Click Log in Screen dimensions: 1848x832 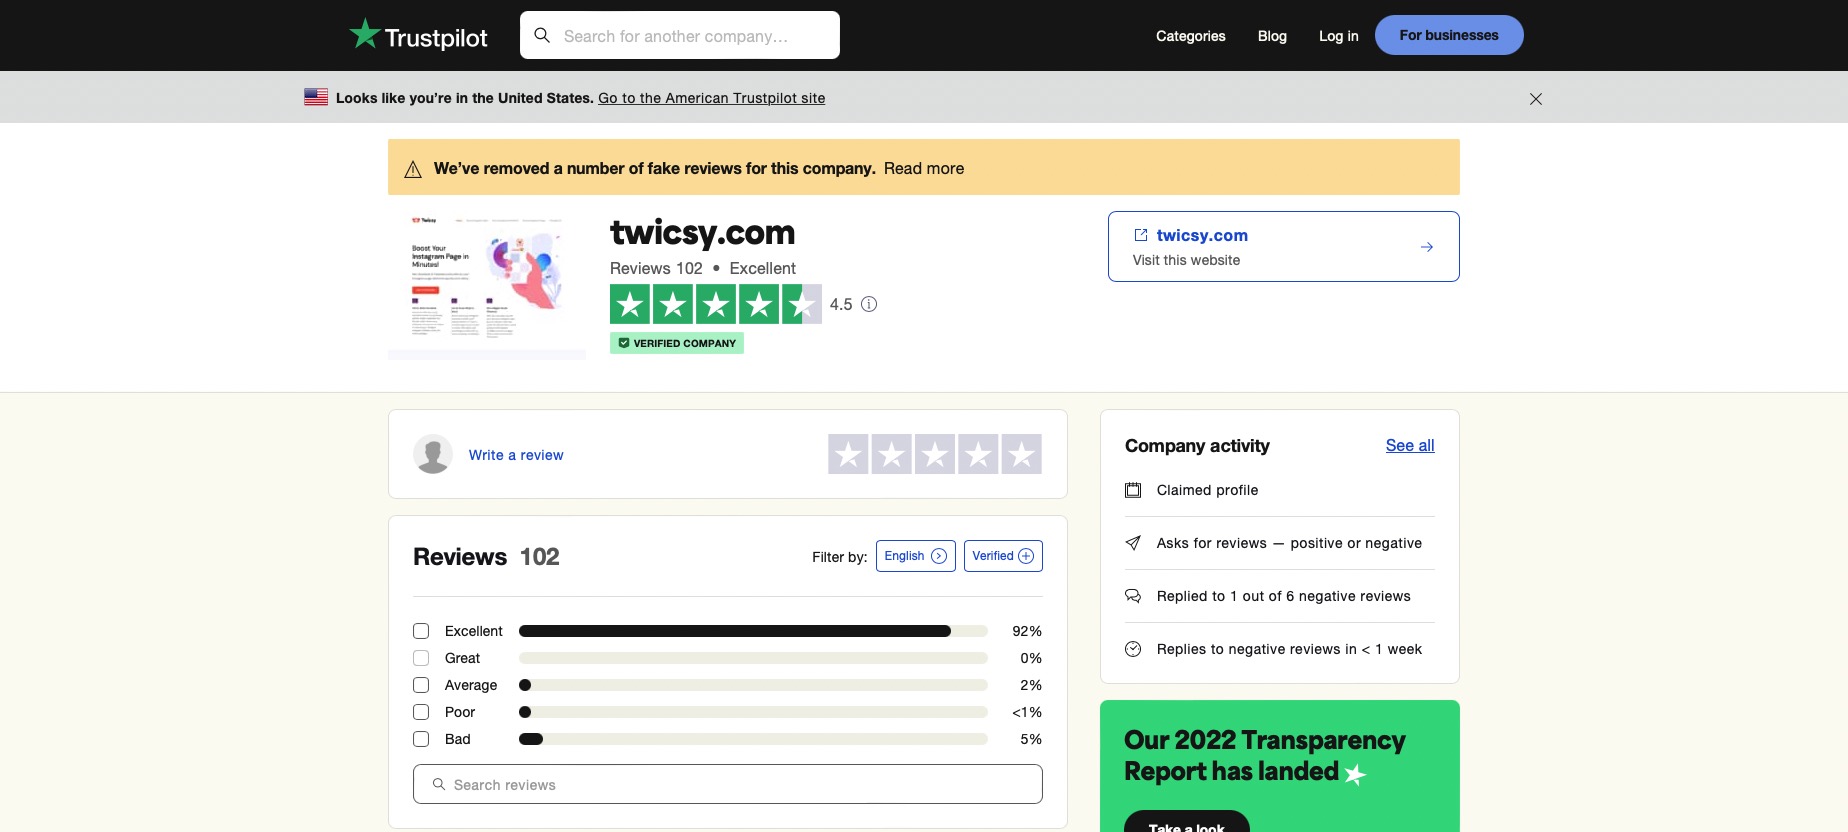(x=1338, y=36)
